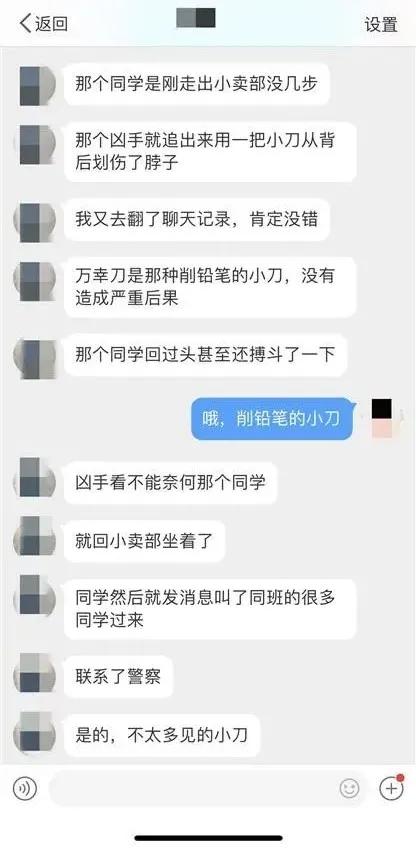Select message 万幸刀是那种削铅笔的小刀
This screenshot has height=849, width=416.
pyautogui.click(x=210, y=287)
